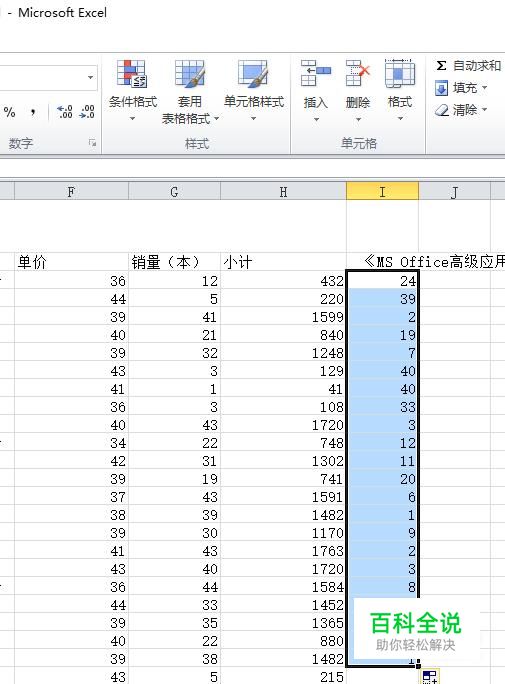The width and height of the screenshot is (505, 684).
Task: Click the Format cells (格式) icon
Action: [x=399, y=73]
